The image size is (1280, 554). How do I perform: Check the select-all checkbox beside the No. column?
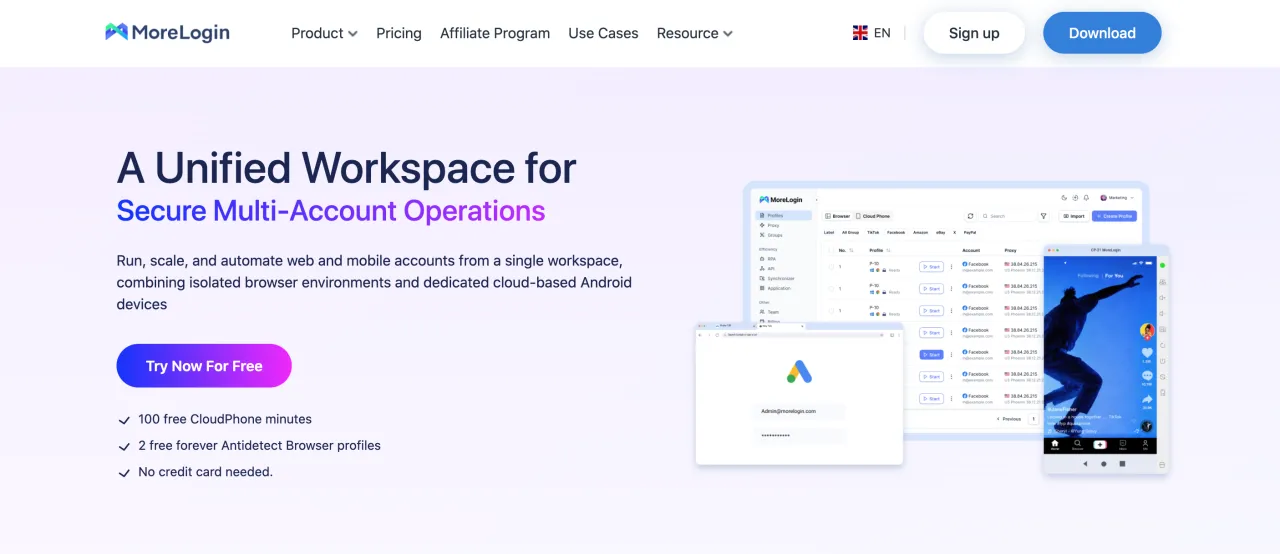point(829,250)
